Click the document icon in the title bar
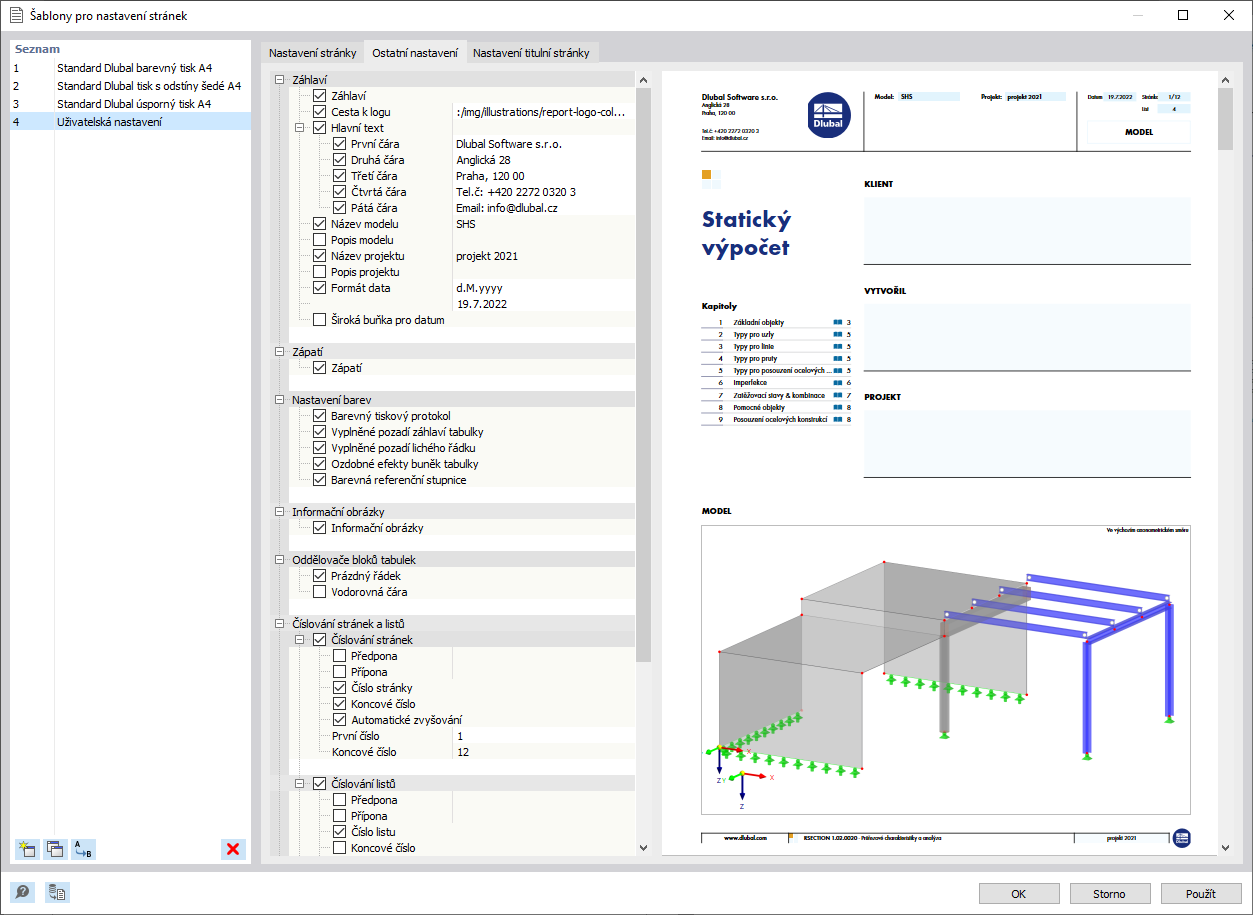 pyautogui.click(x=16, y=15)
